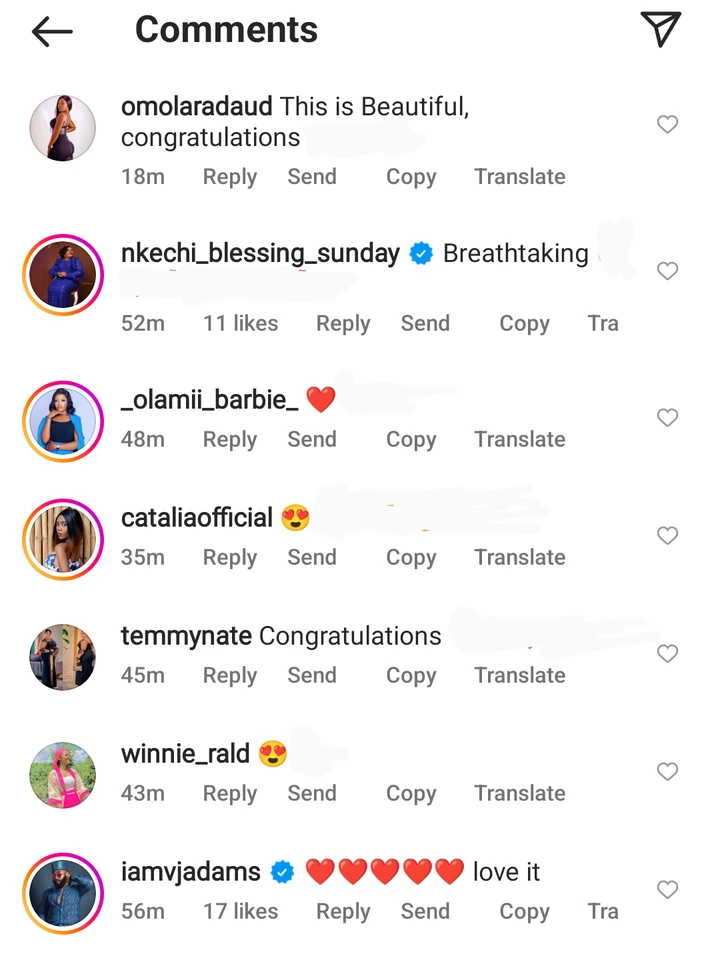Reply to iamvjadams' comment
Viewport: 720px width, 956px height.
[x=343, y=911]
